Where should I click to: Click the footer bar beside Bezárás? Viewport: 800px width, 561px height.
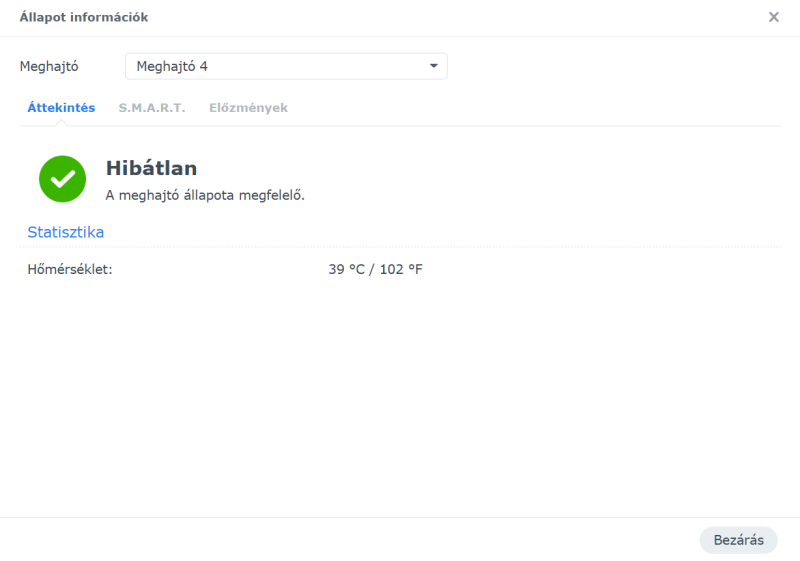349,540
